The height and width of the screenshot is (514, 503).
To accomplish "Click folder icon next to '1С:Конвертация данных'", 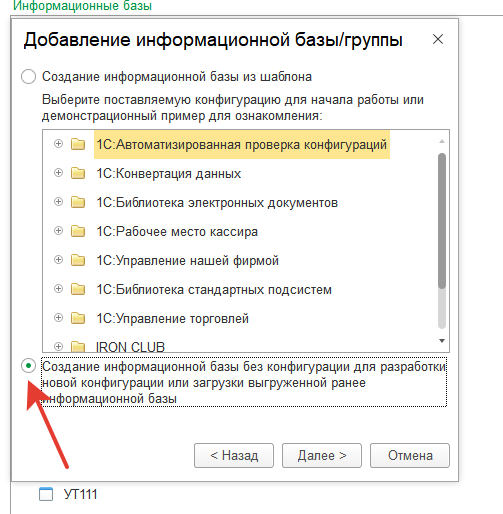I will [78, 173].
